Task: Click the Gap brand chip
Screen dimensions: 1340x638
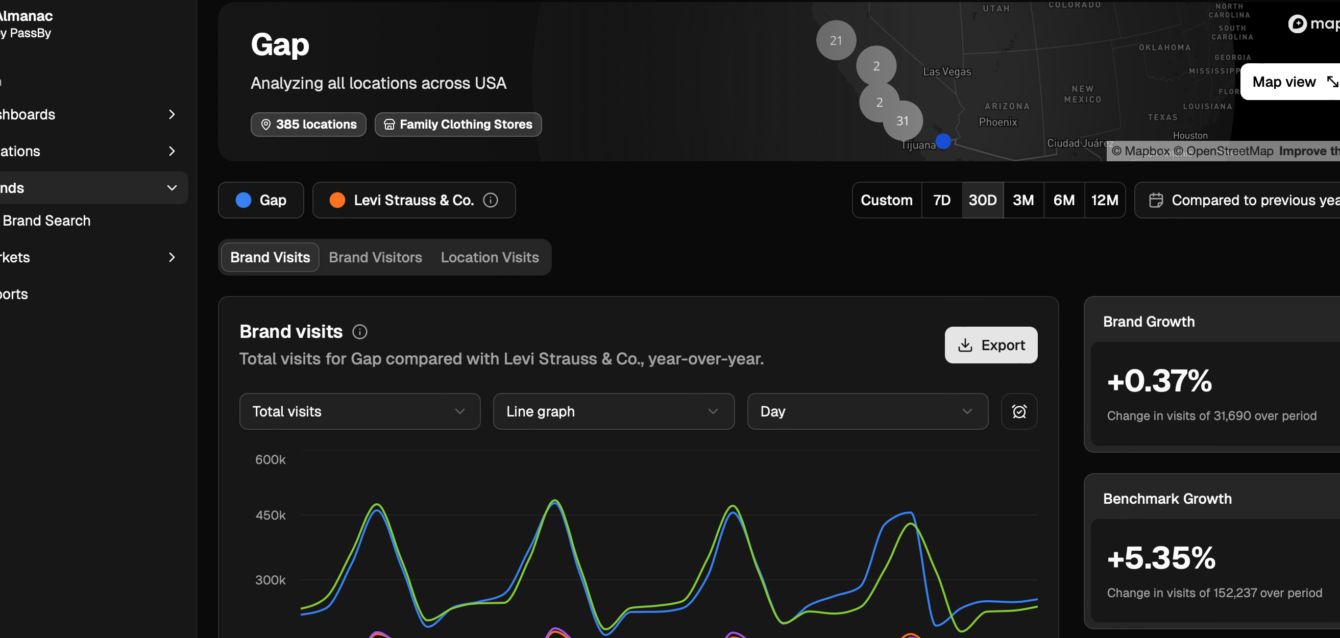Action: tap(262, 200)
